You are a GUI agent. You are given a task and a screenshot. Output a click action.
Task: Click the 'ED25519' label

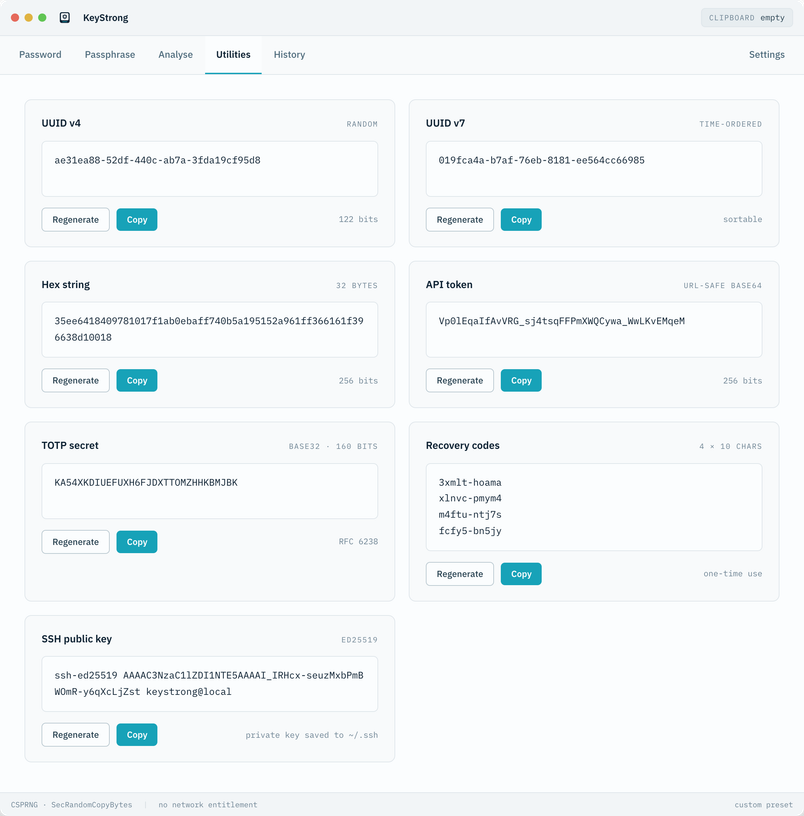(x=359, y=640)
